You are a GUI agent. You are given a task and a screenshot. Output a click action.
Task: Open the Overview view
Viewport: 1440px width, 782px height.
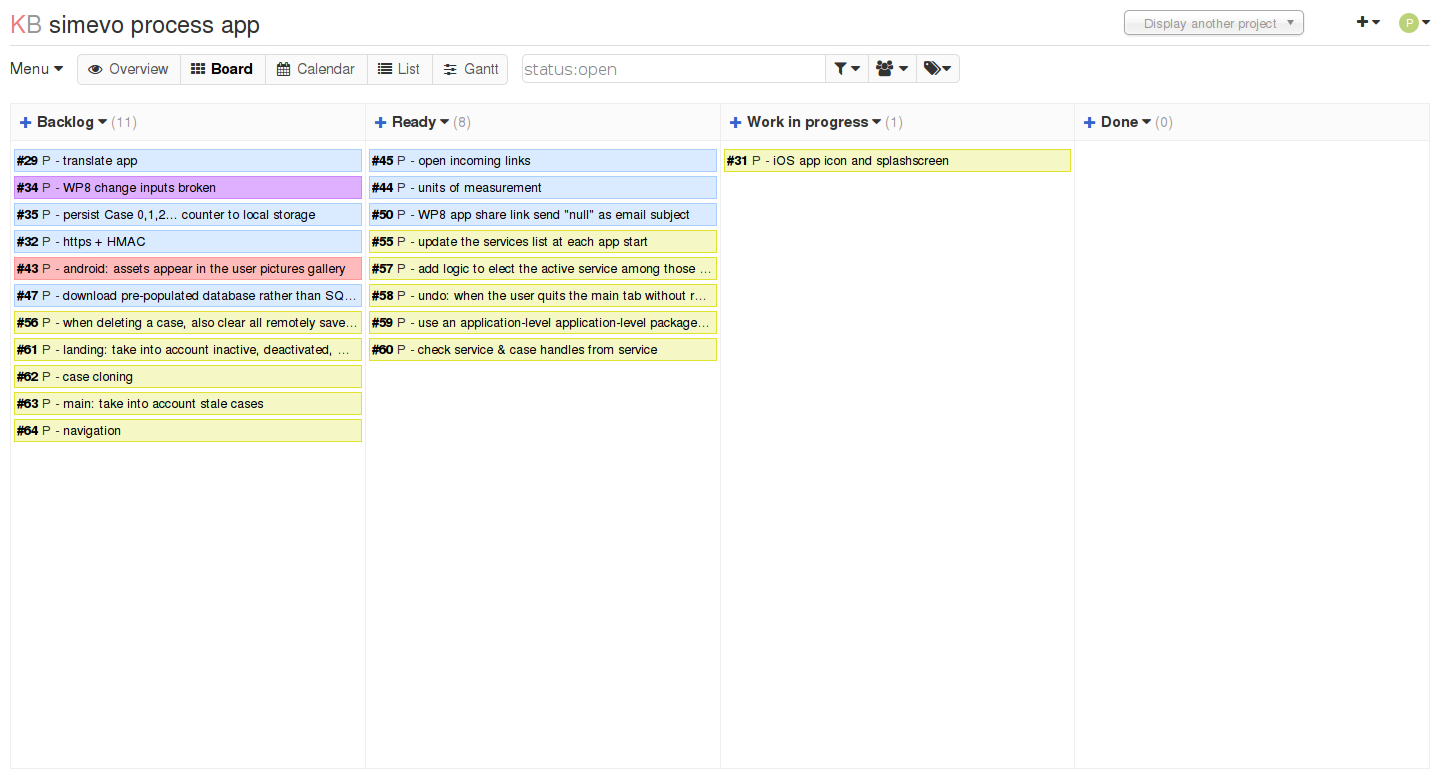[x=128, y=69]
